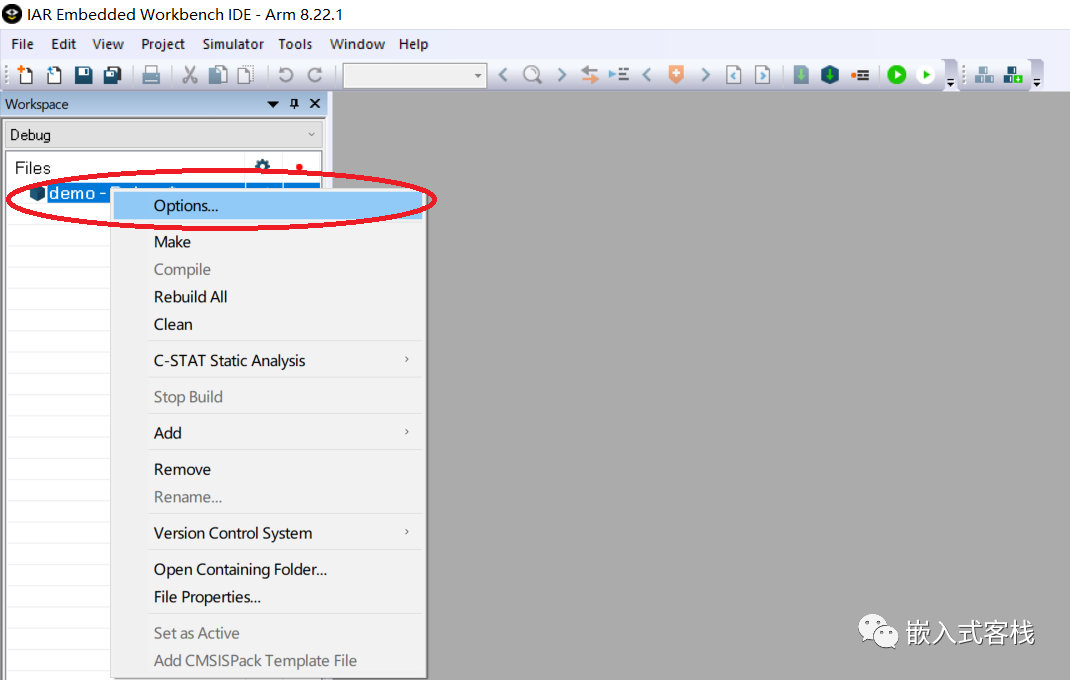
Task: Open the Edit menu
Action: click(x=63, y=44)
